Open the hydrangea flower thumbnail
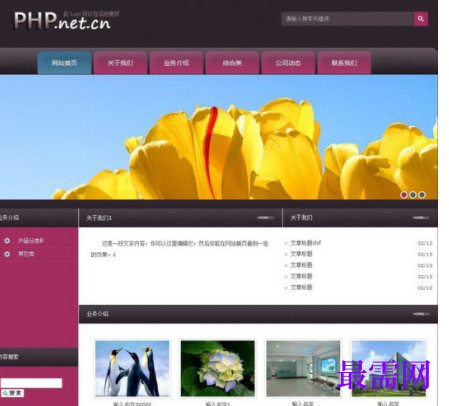The image size is (449, 406). 218,368
